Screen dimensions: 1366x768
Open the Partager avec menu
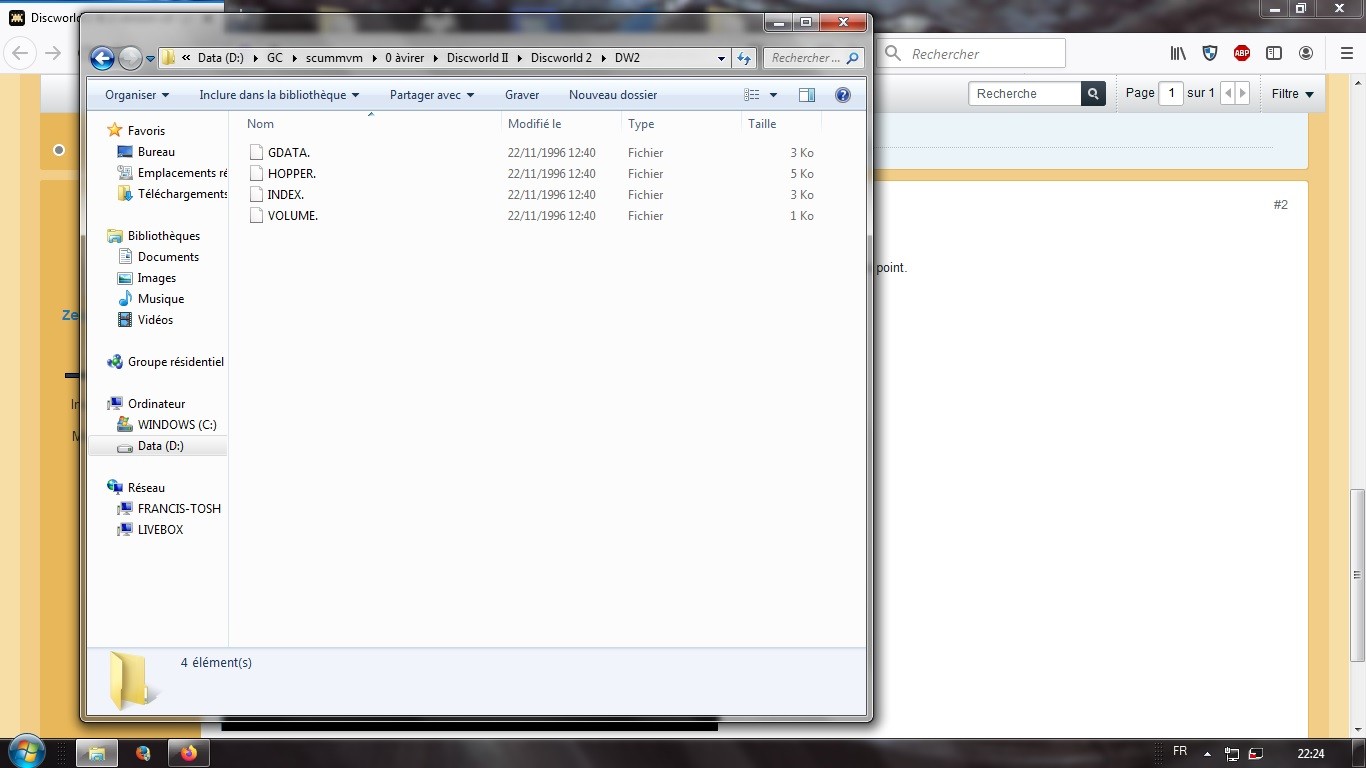click(x=432, y=95)
